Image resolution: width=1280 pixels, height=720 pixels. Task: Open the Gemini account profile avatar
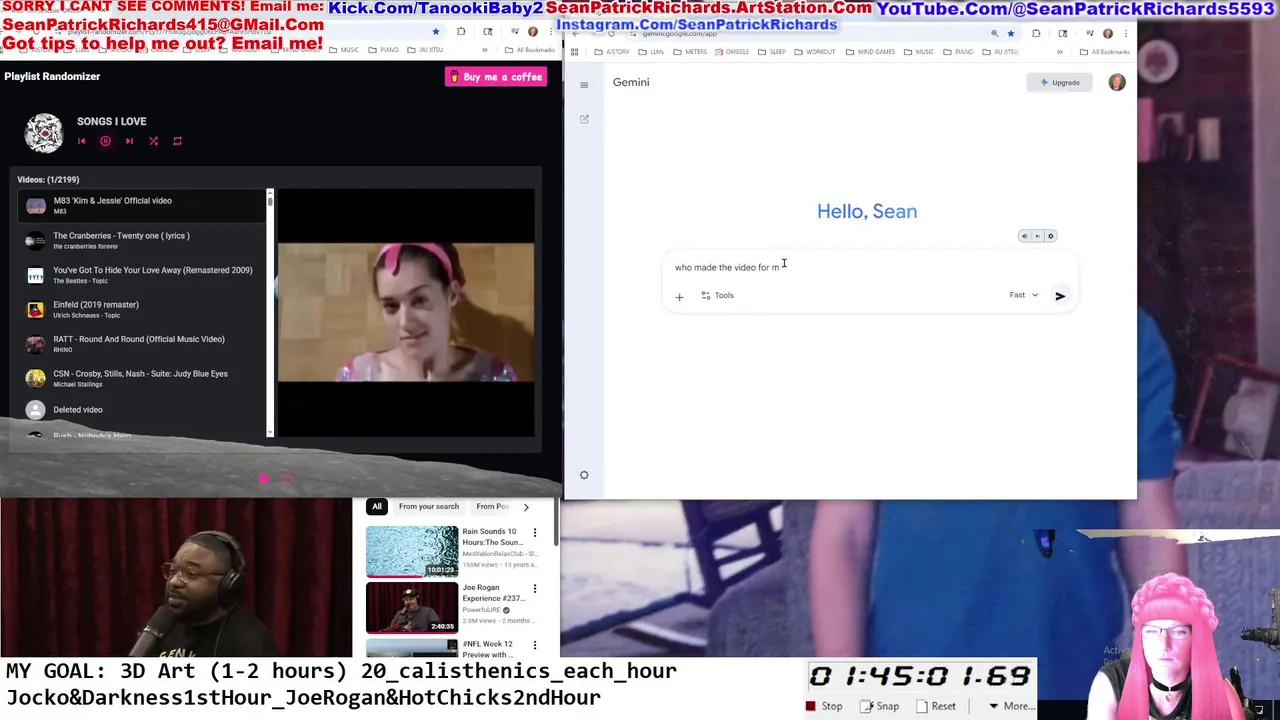(x=1117, y=82)
